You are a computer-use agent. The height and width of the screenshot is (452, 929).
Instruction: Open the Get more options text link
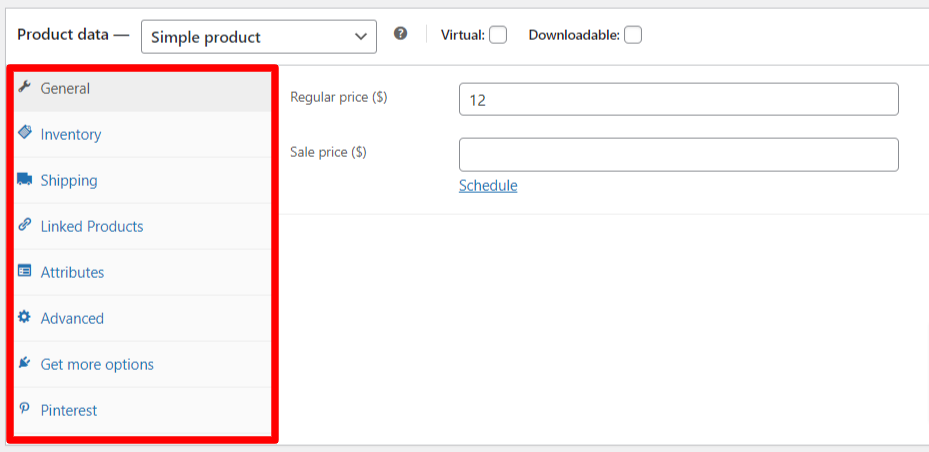click(97, 365)
